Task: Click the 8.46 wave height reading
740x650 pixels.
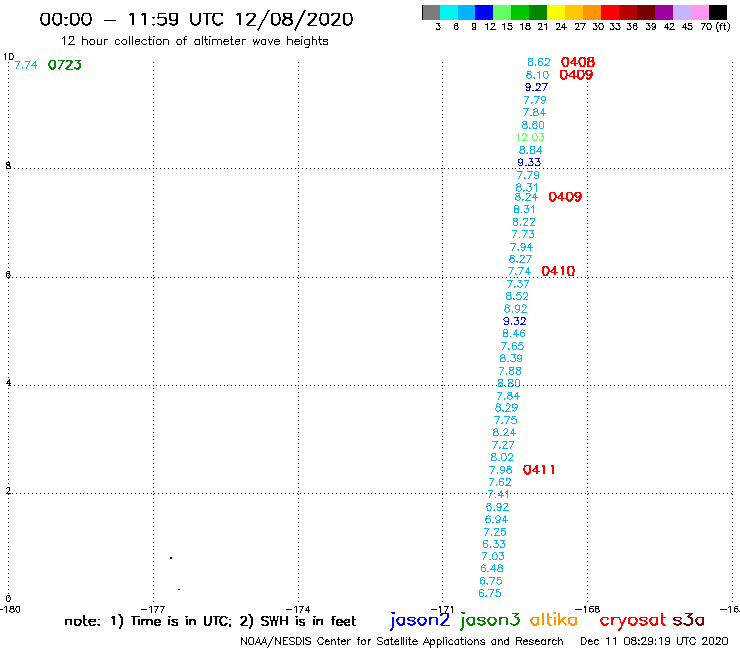Action: click(513, 333)
